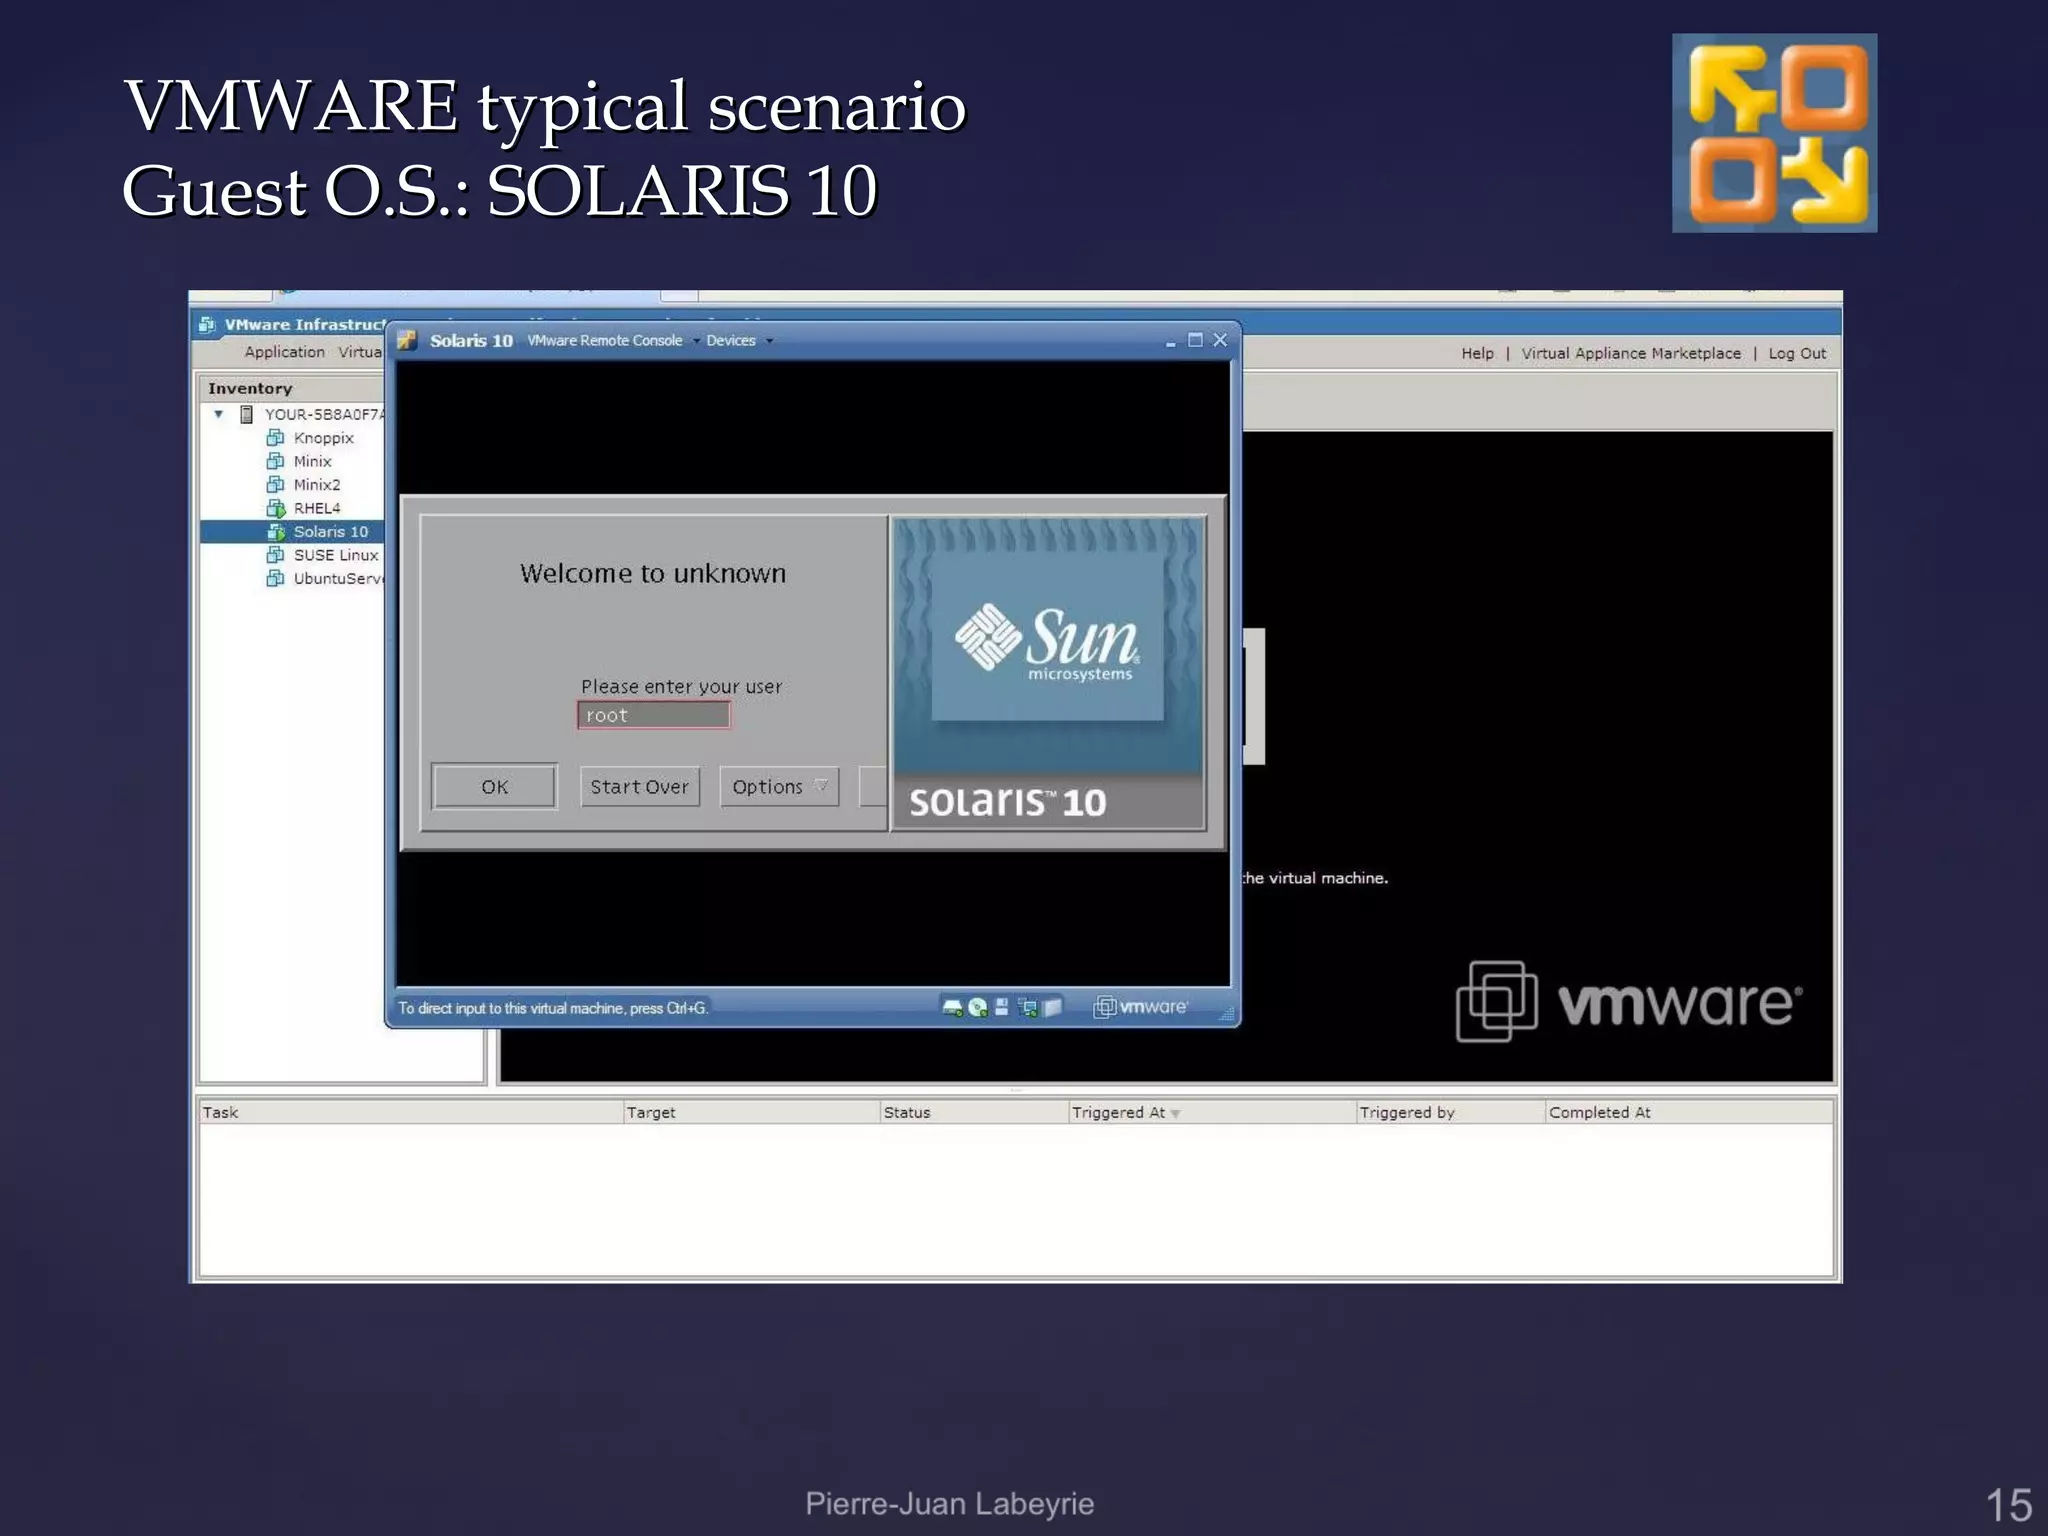2048x1536 pixels.
Task: Click the YOUR-5B8A0F7A host server icon
Action: coord(247,414)
